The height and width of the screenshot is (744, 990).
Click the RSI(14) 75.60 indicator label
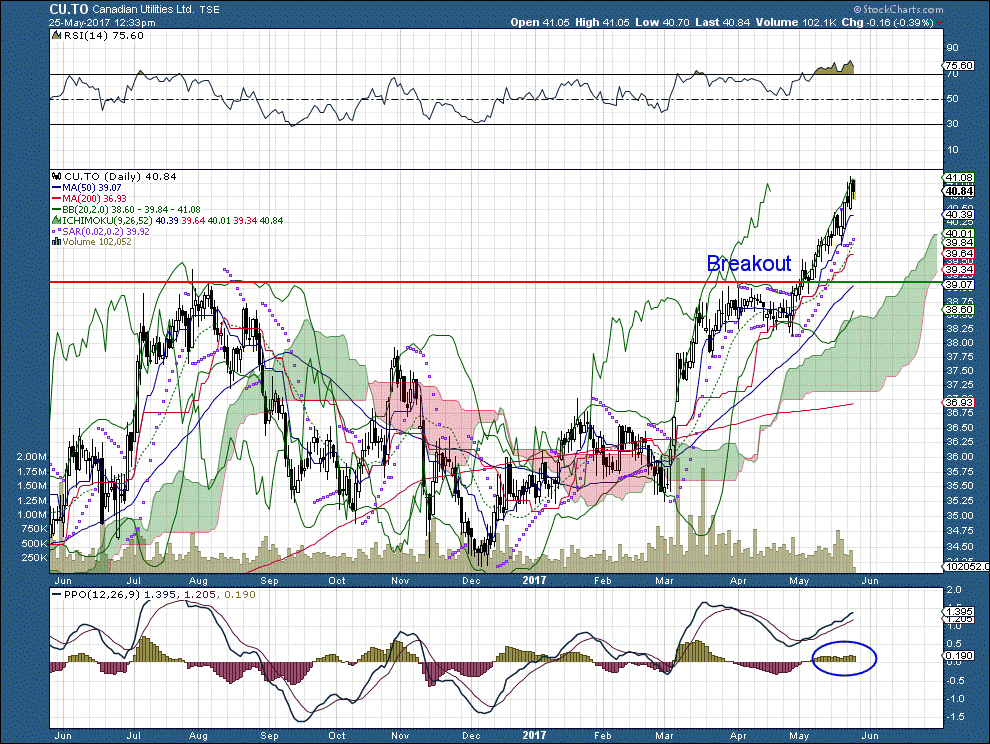pos(104,35)
